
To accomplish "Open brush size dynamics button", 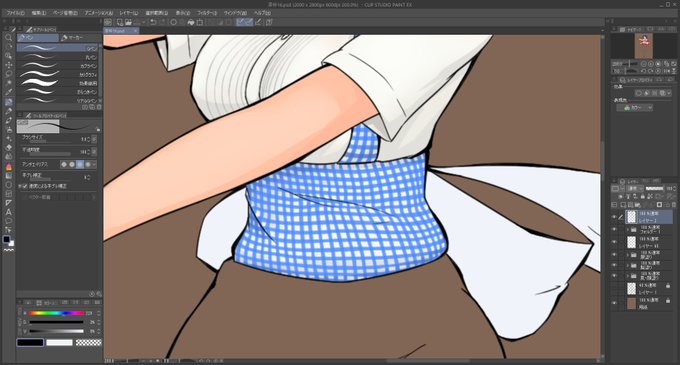I will pos(94,140).
